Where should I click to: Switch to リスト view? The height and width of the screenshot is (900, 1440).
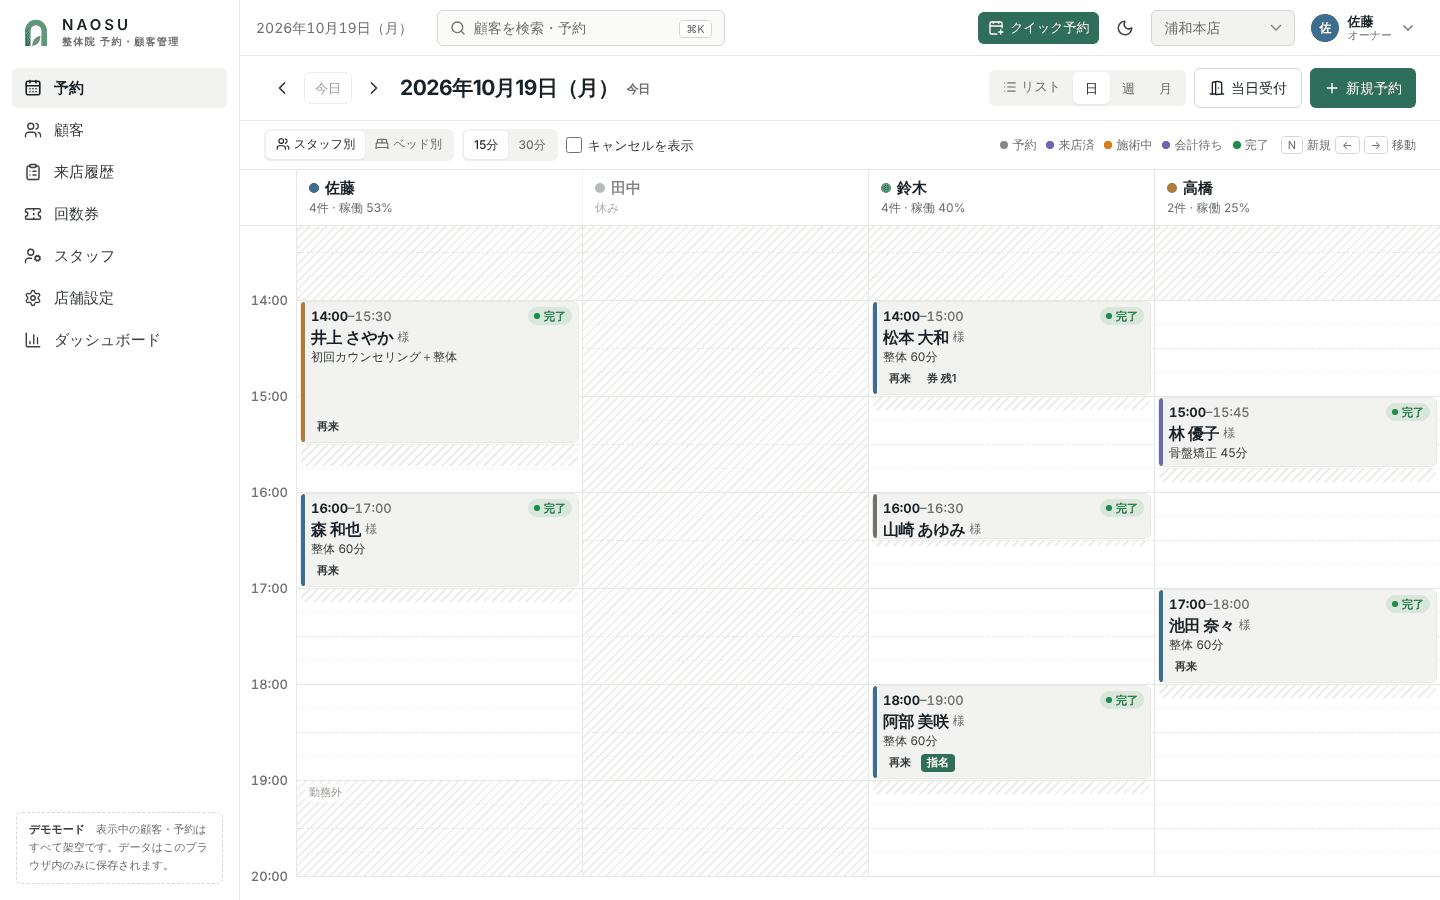(x=1031, y=88)
